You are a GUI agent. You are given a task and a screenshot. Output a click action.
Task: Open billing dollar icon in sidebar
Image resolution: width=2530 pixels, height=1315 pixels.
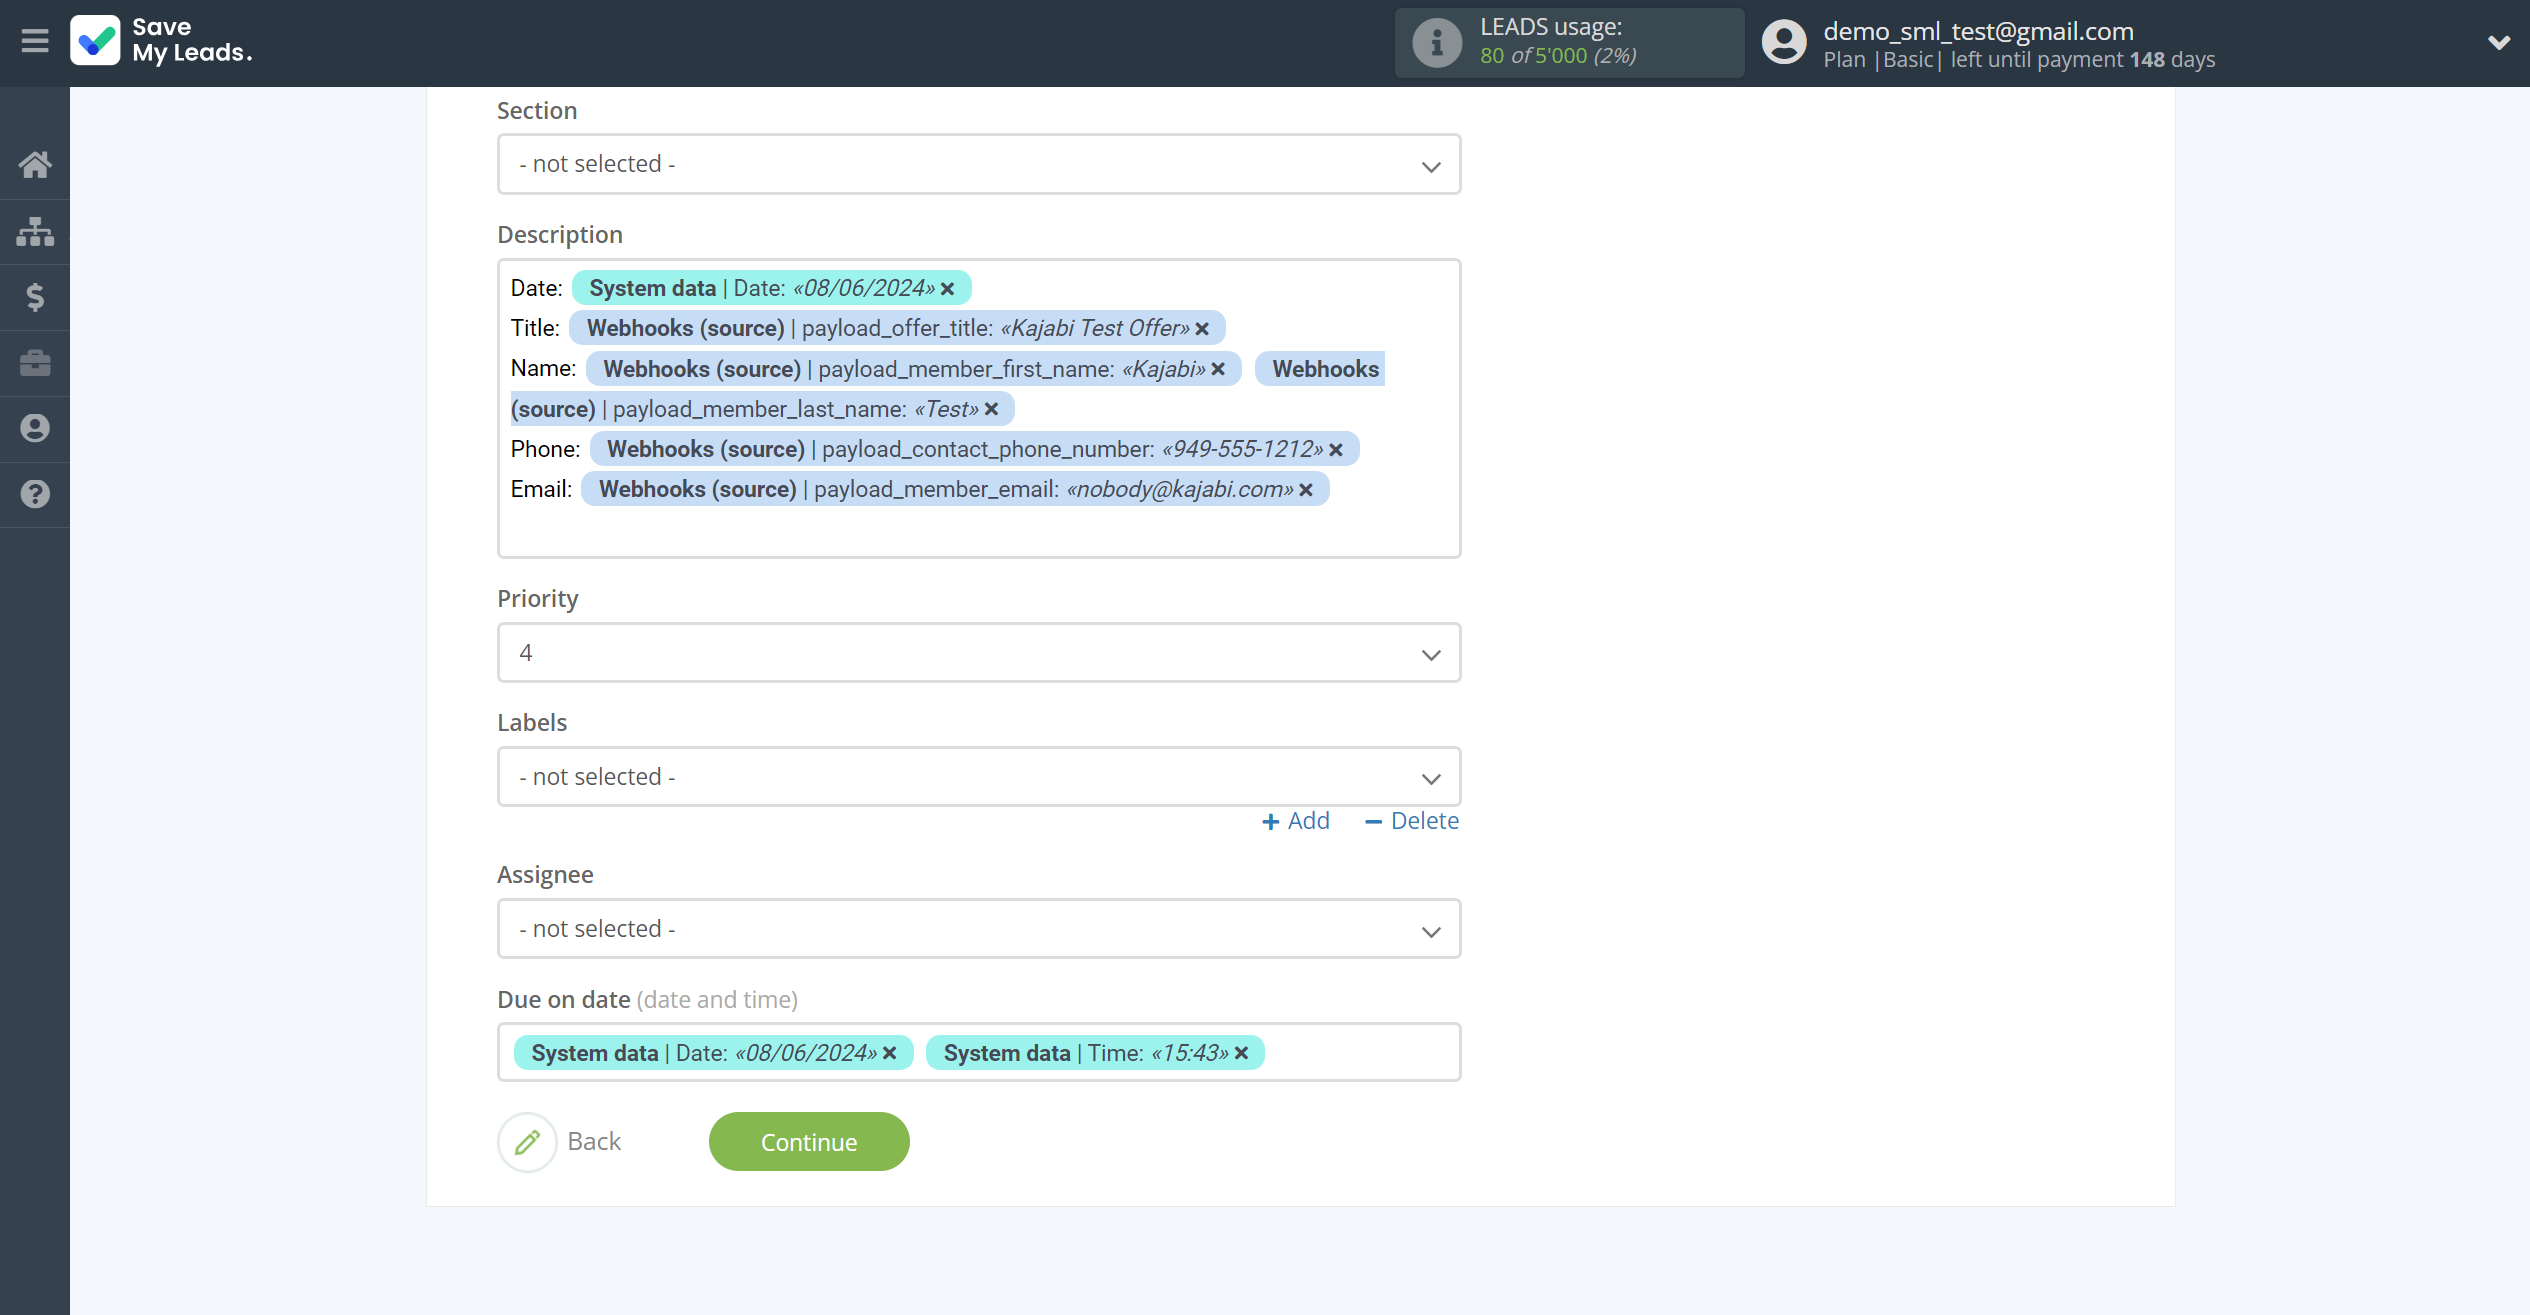click(x=35, y=297)
